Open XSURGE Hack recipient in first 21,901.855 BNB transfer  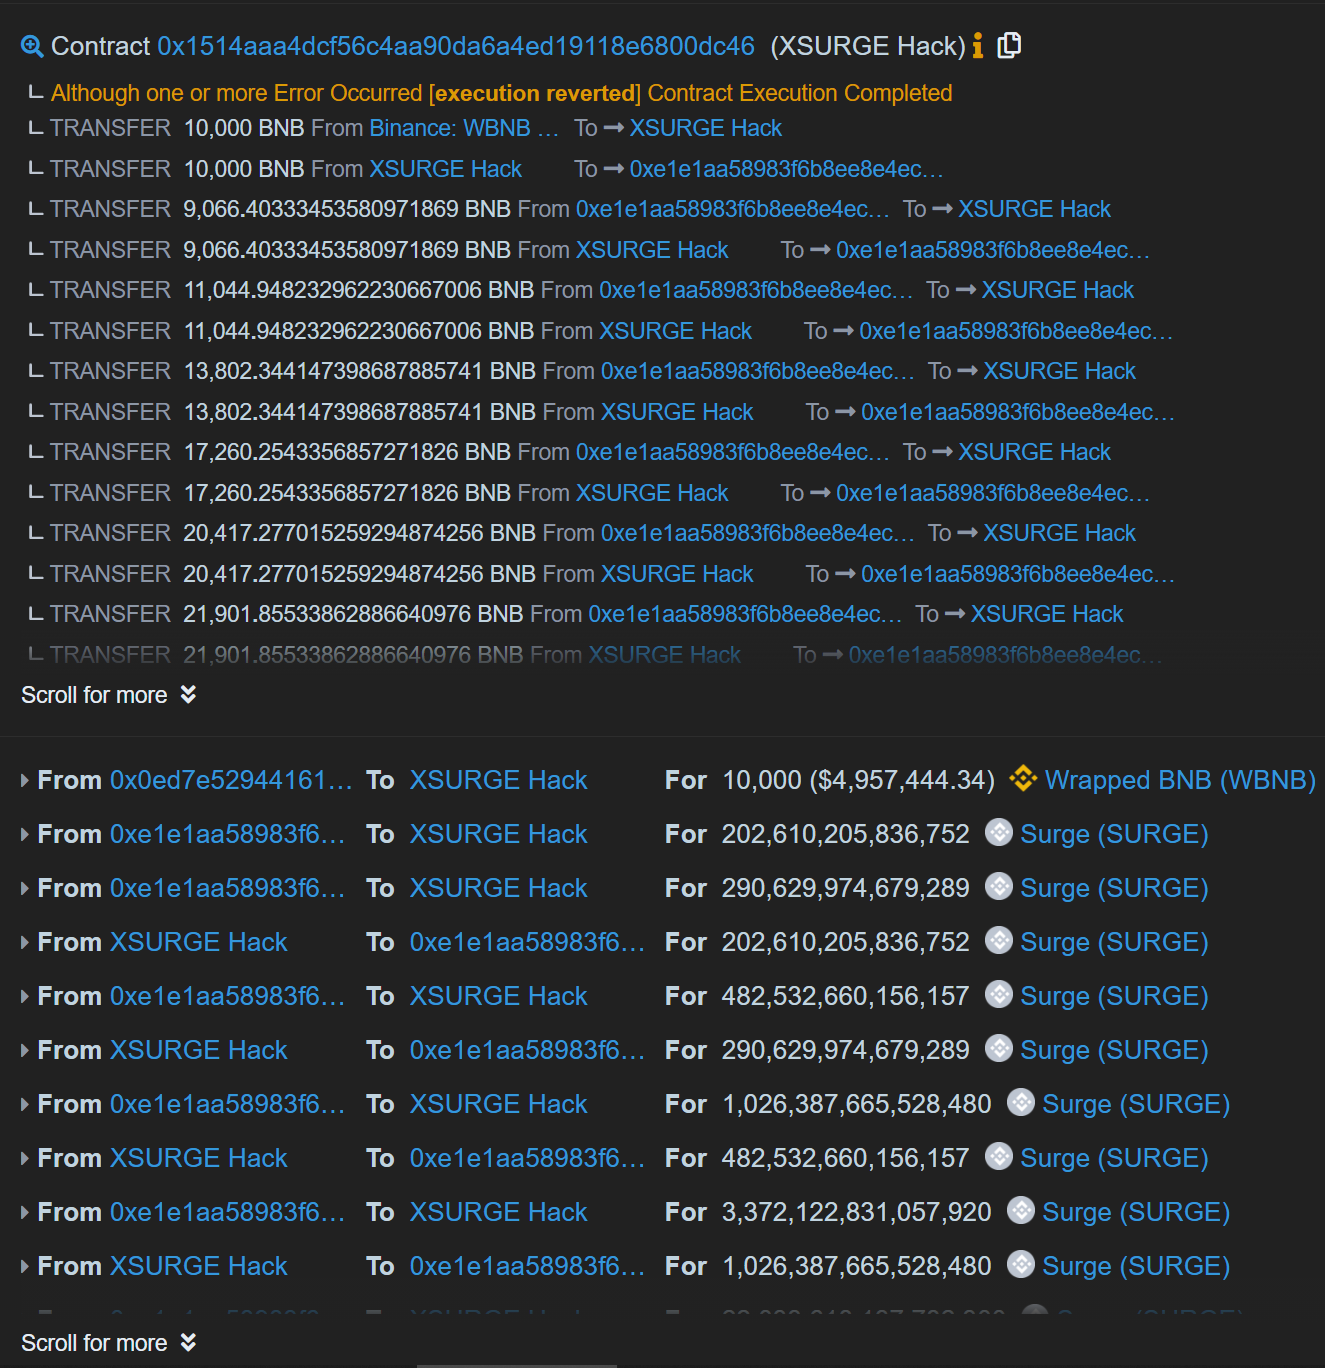(x=1047, y=614)
